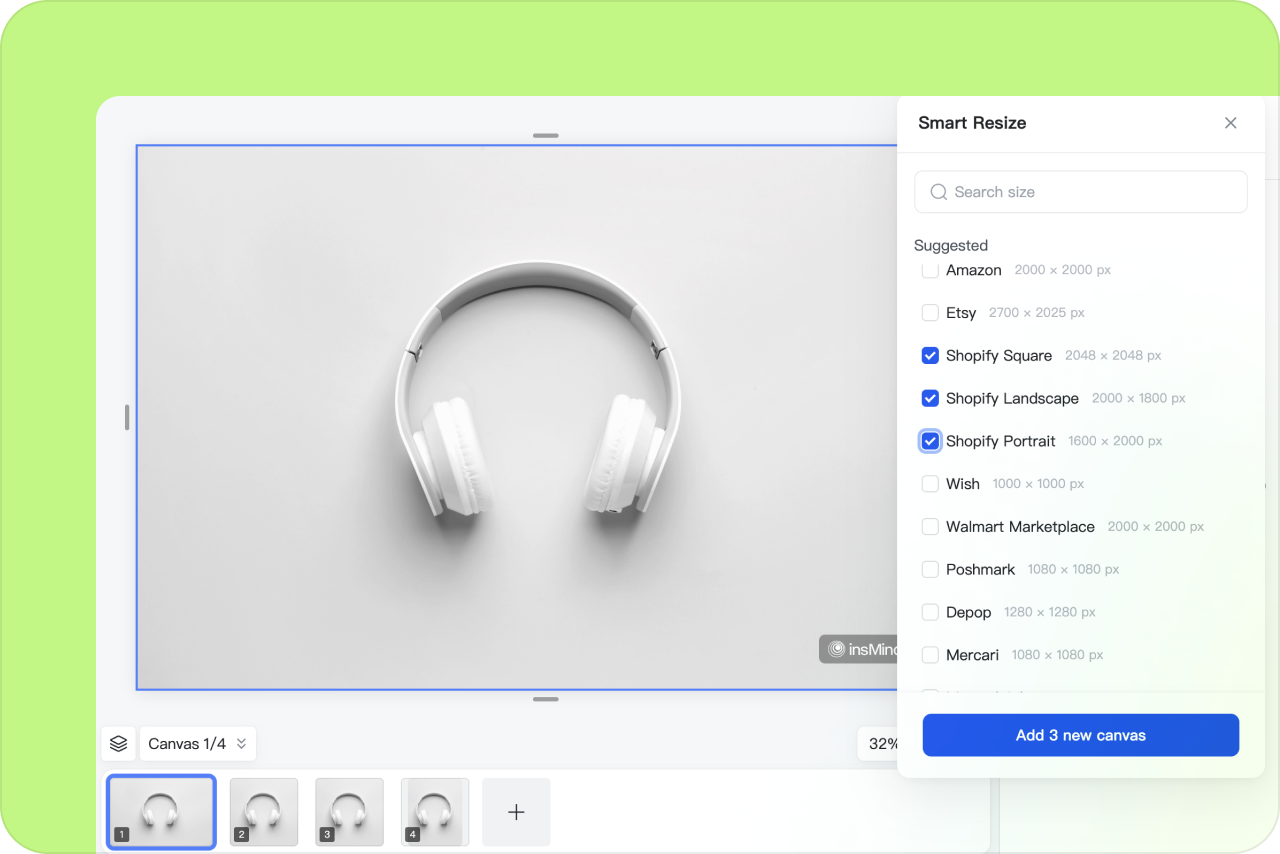Check the Etsy size checkbox

coord(930,313)
